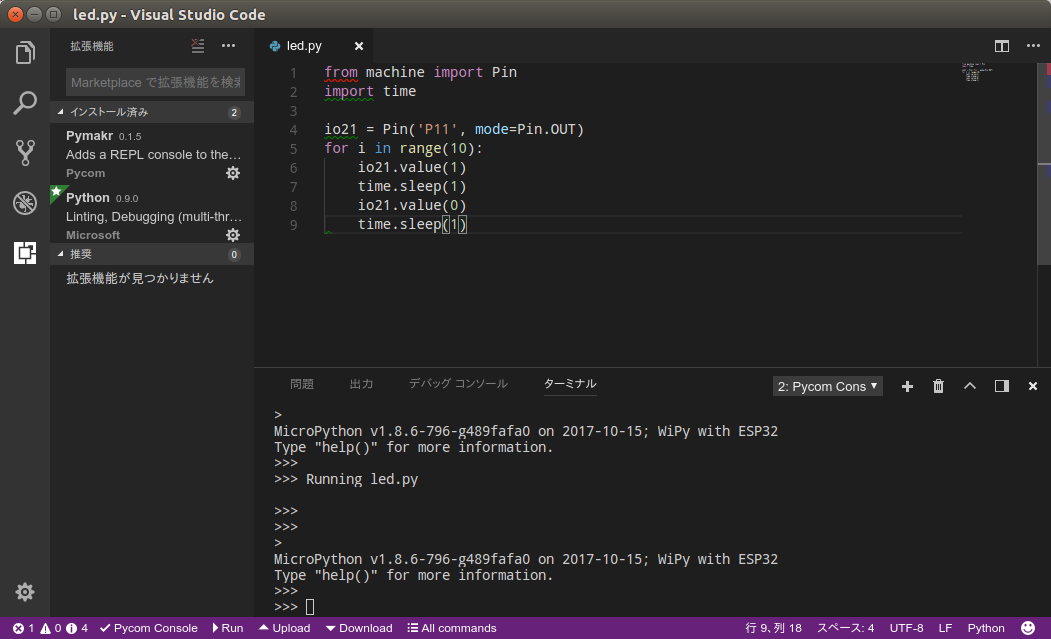Viewport: 1051px width, 639px height.
Task: Open the Explorer view in activity bar
Action: click(x=25, y=52)
